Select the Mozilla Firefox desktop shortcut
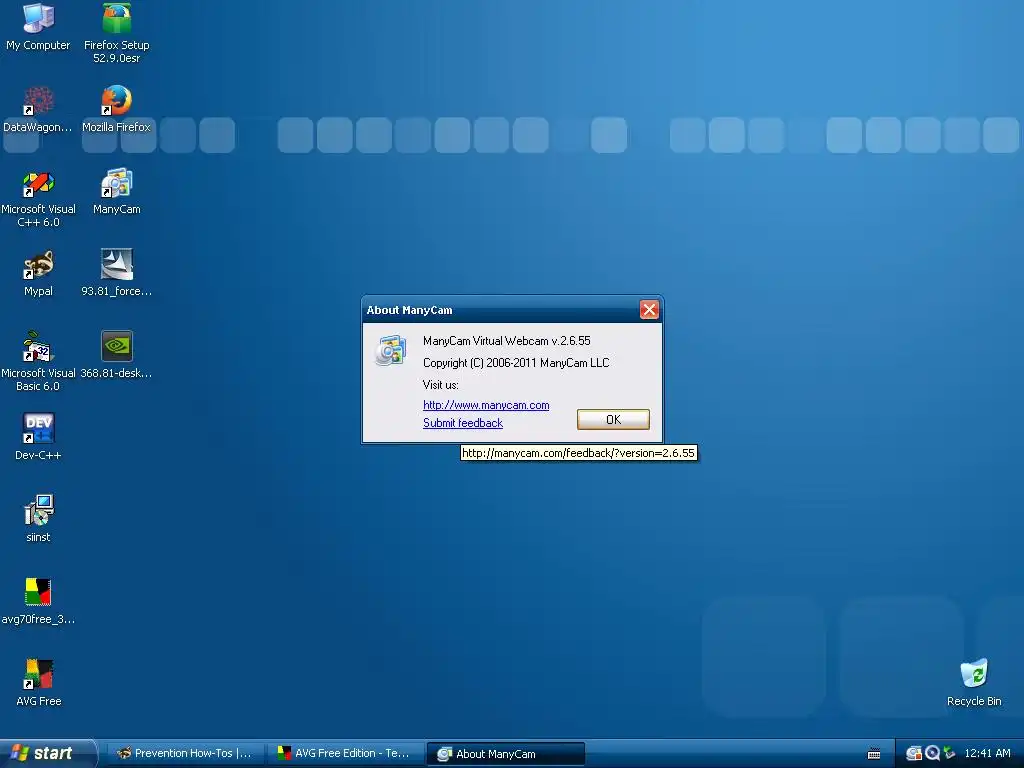The image size is (1024, 768). tap(116, 109)
